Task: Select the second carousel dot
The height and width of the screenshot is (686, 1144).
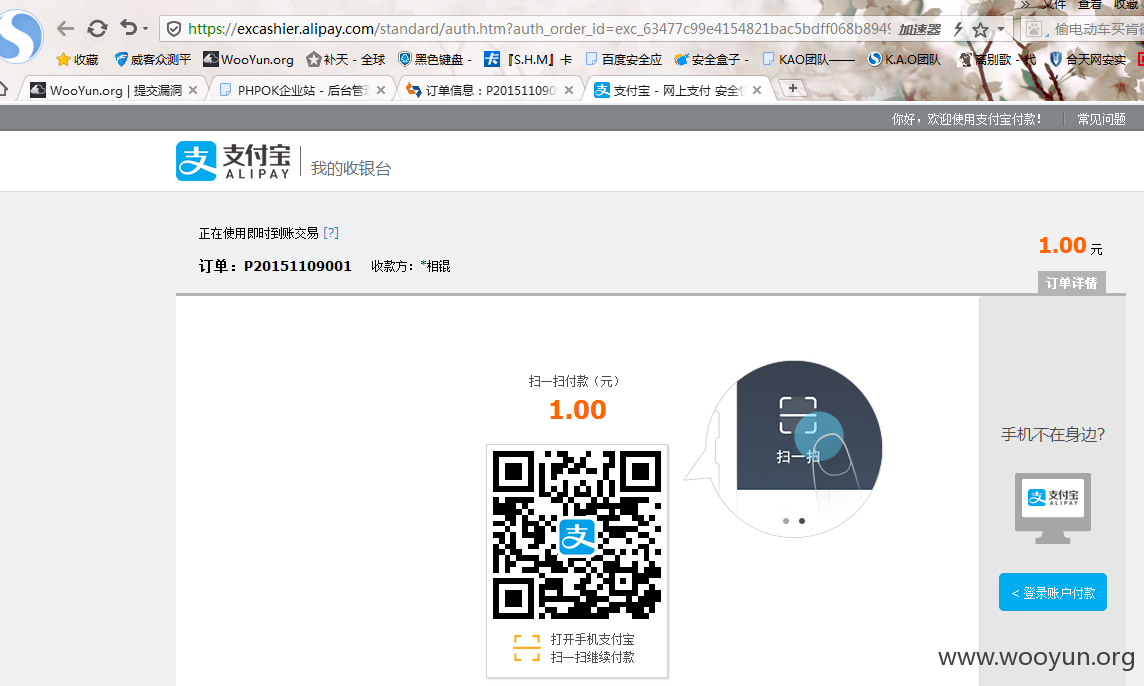Action: 802,521
